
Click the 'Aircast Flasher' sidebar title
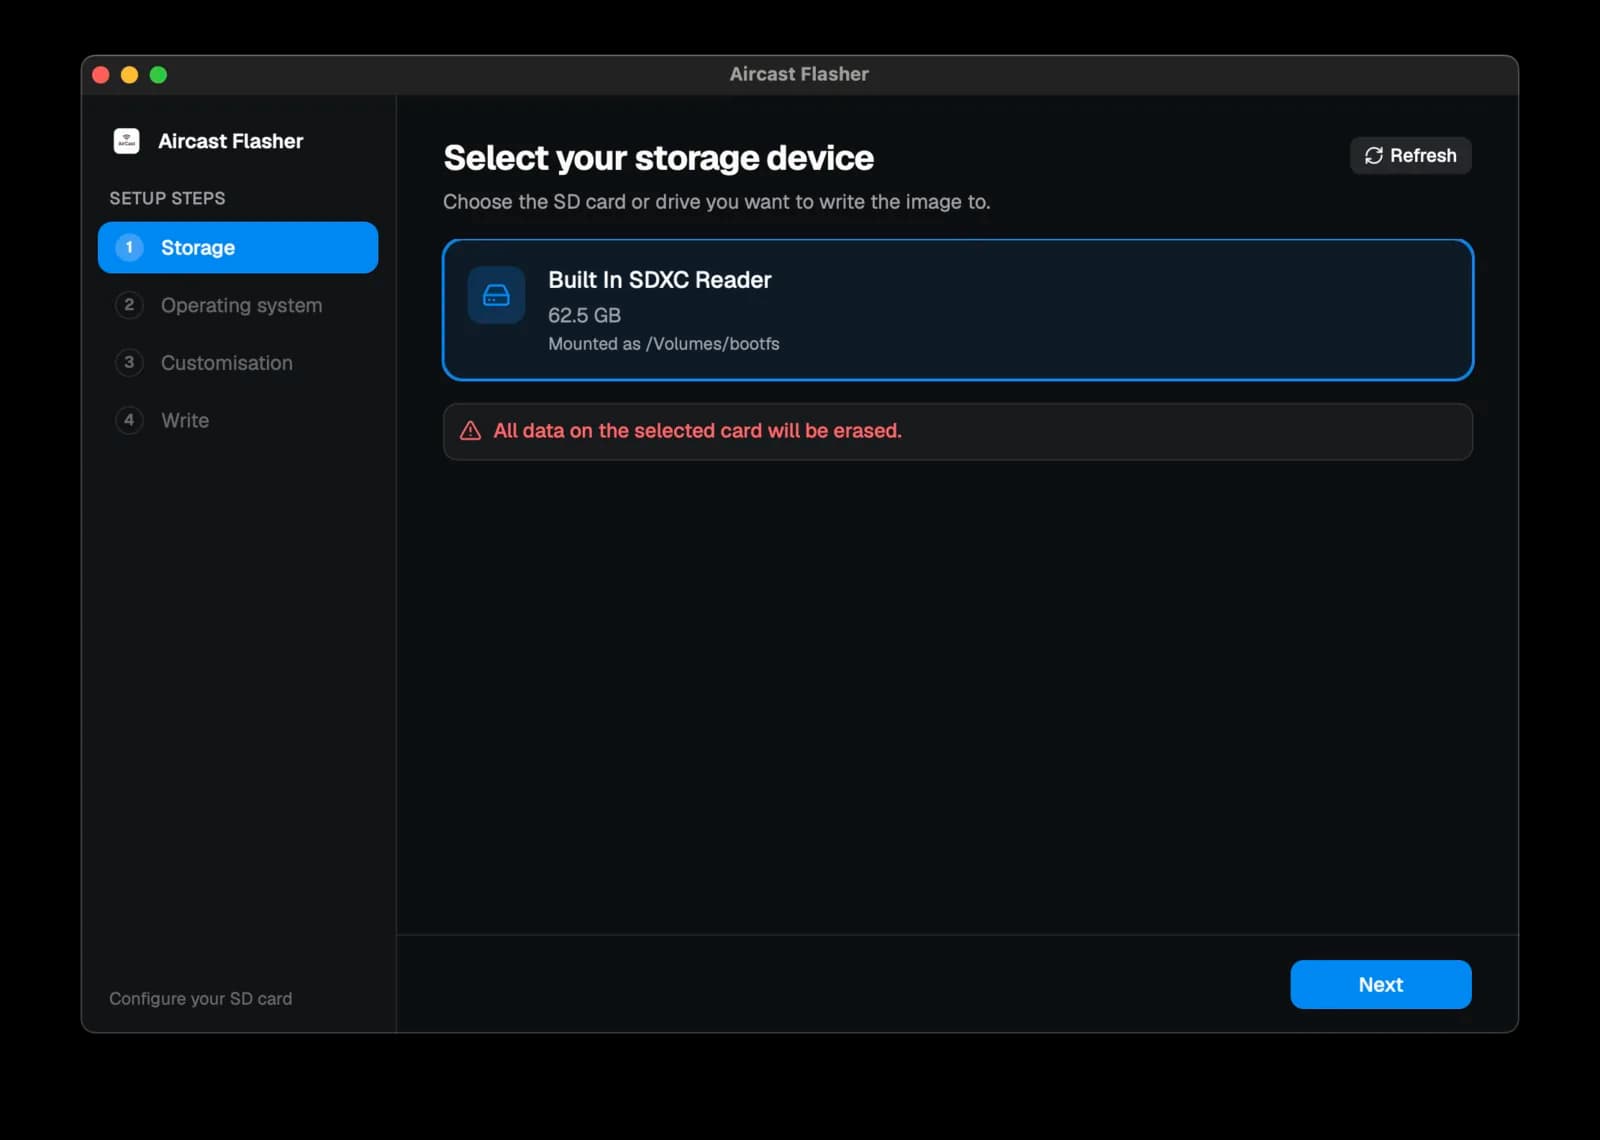coord(230,141)
